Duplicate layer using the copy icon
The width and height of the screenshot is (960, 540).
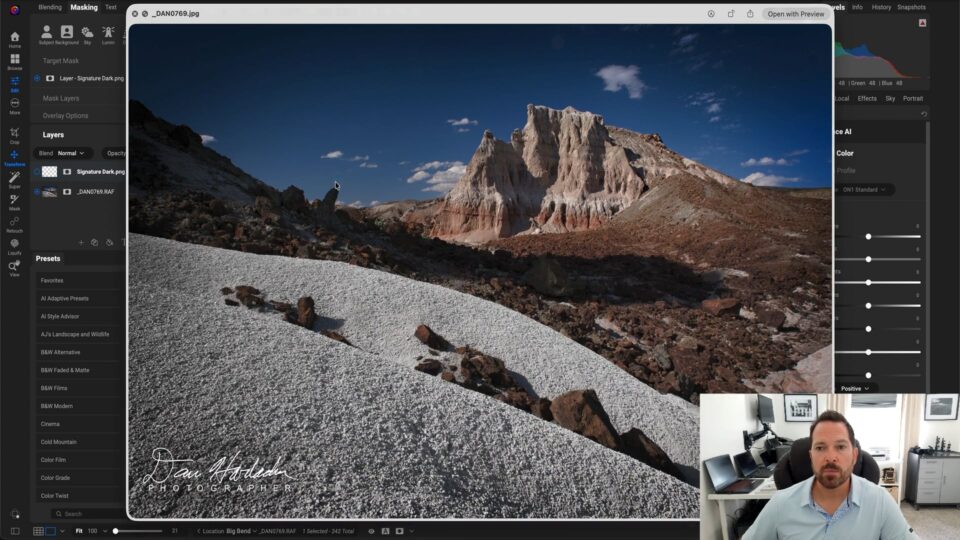(94, 242)
